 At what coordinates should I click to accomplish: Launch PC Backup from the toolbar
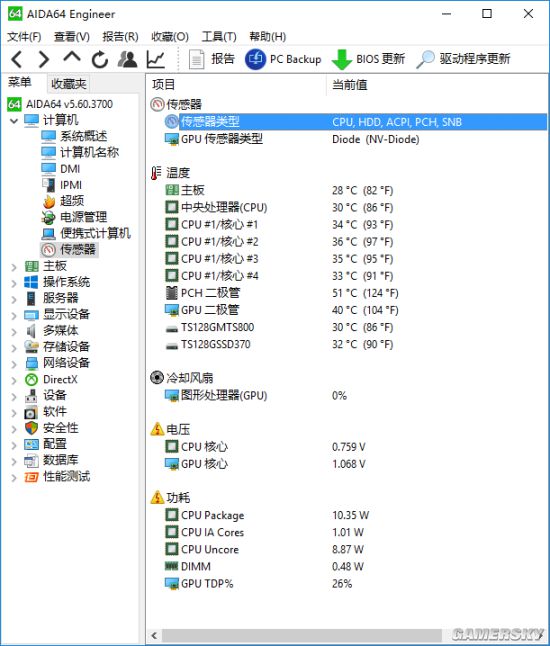pyautogui.click(x=283, y=59)
